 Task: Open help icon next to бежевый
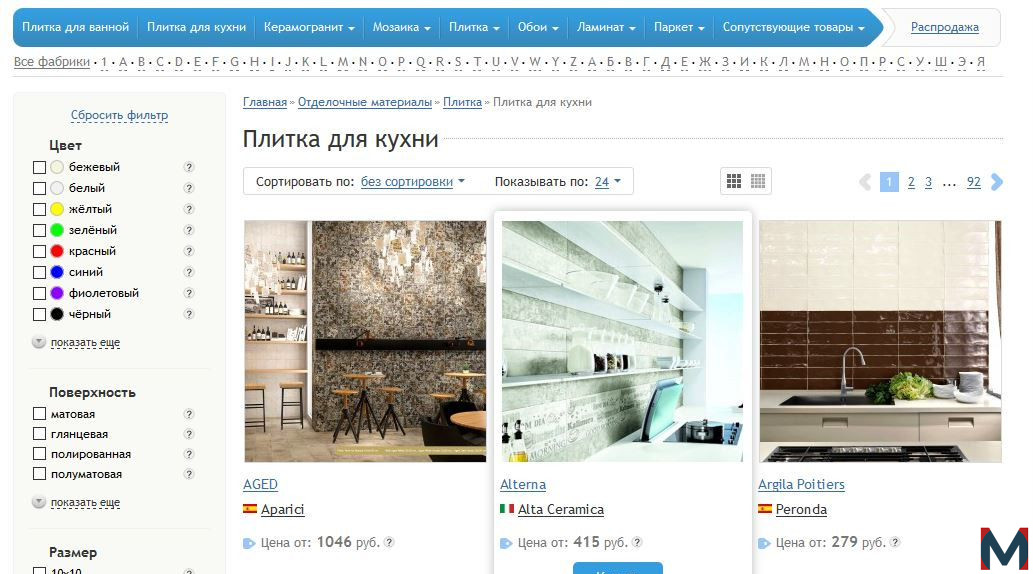pyautogui.click(x=189, y=167)
